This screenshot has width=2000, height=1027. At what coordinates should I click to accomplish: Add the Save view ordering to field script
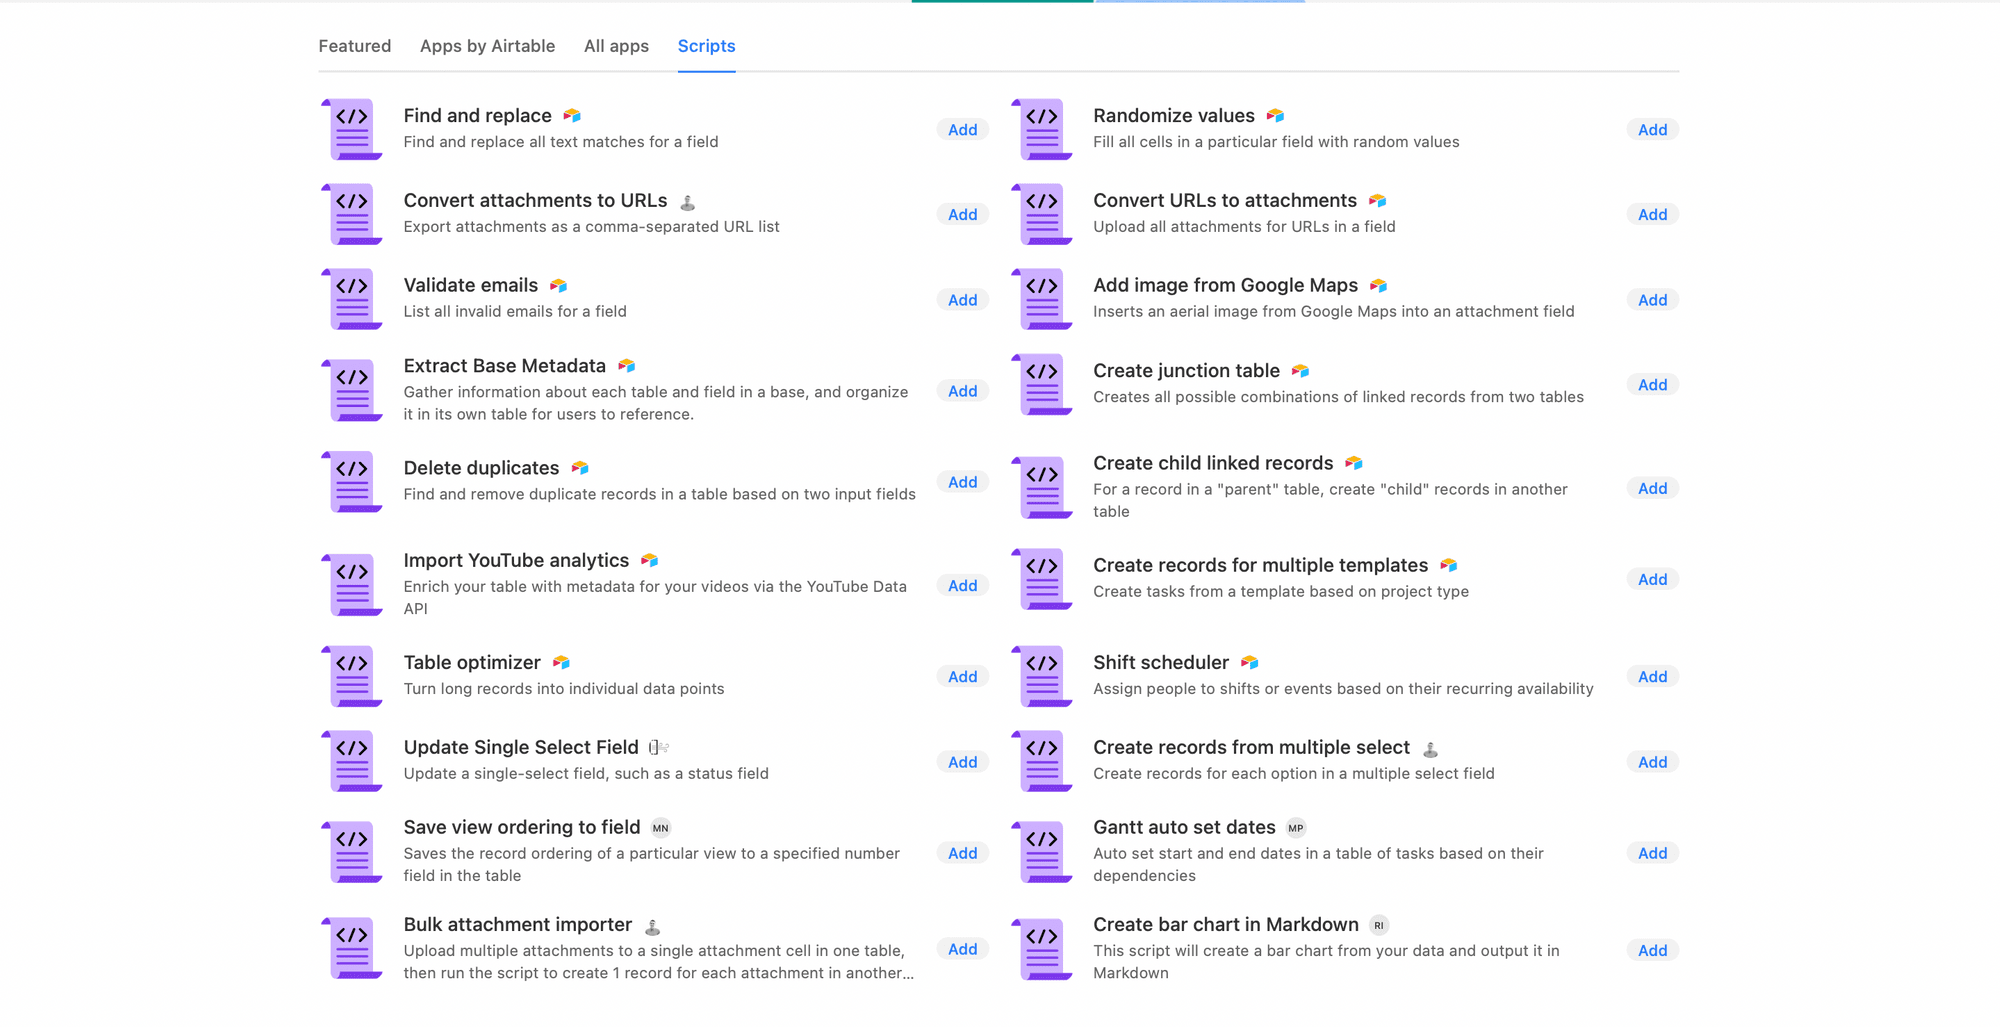coord(963,853)
